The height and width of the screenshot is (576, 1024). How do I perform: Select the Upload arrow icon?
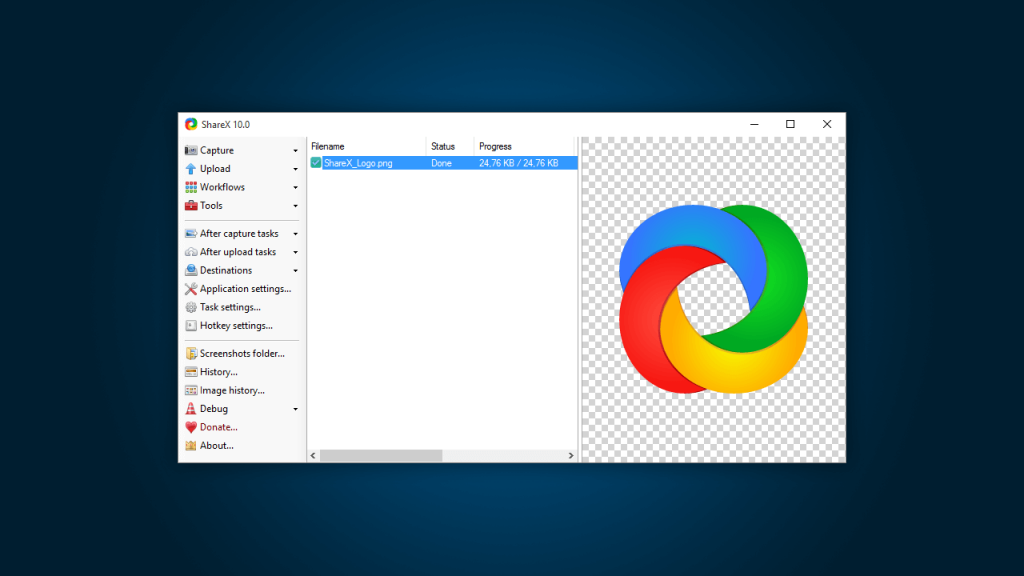(190, 168)
